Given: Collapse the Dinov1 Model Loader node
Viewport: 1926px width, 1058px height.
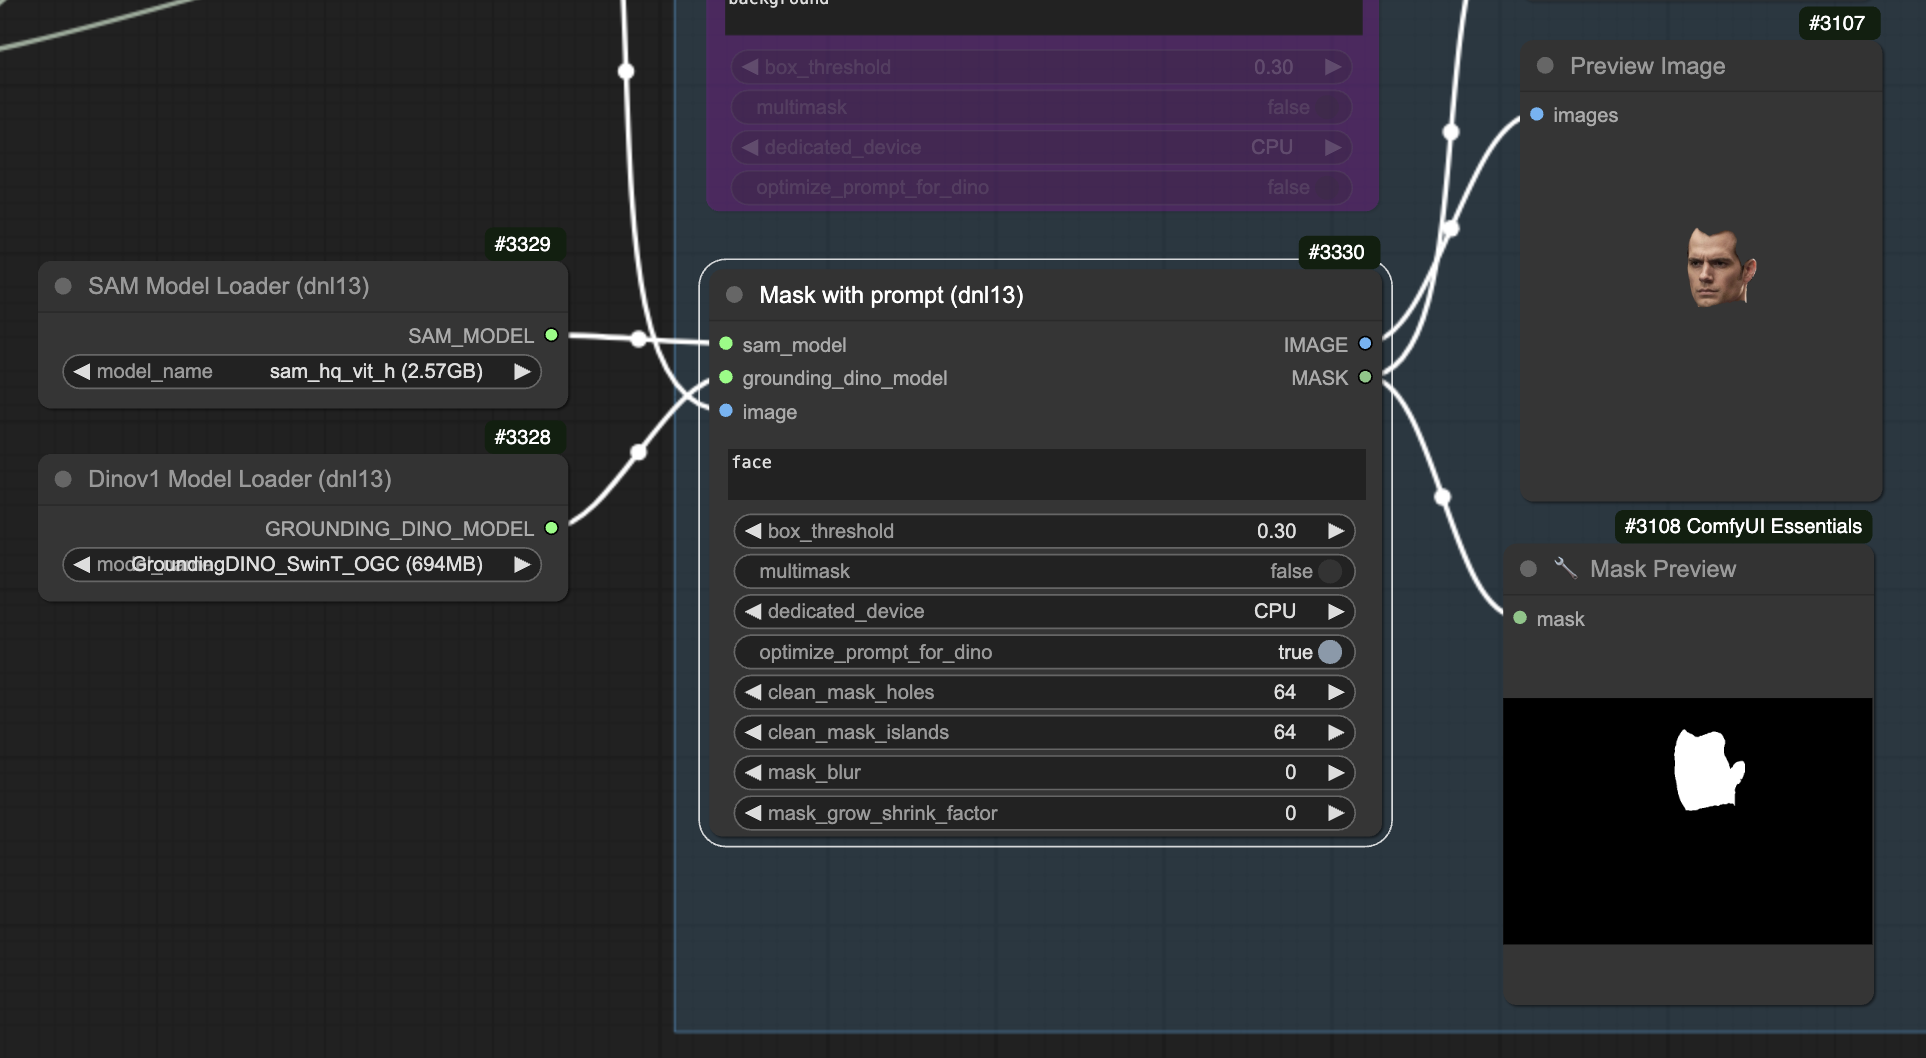Looking at the screenshot, I should [62, 479].
